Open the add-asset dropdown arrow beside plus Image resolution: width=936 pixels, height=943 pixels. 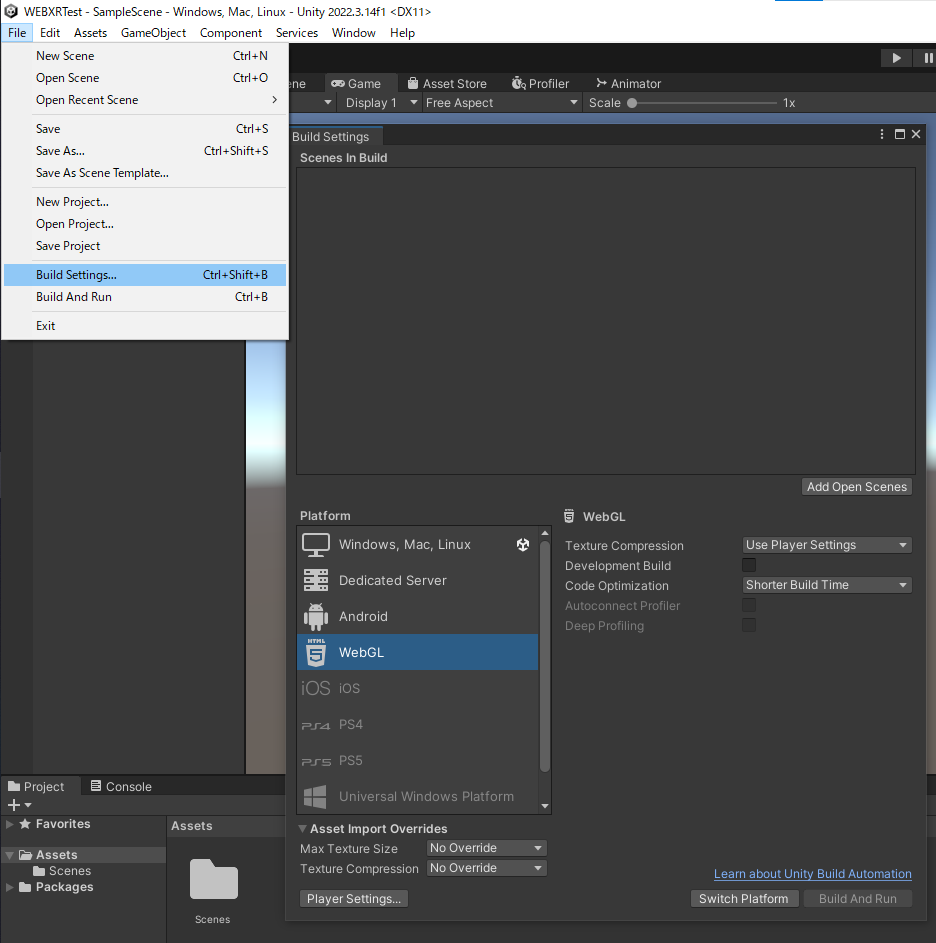click(28, 805)
